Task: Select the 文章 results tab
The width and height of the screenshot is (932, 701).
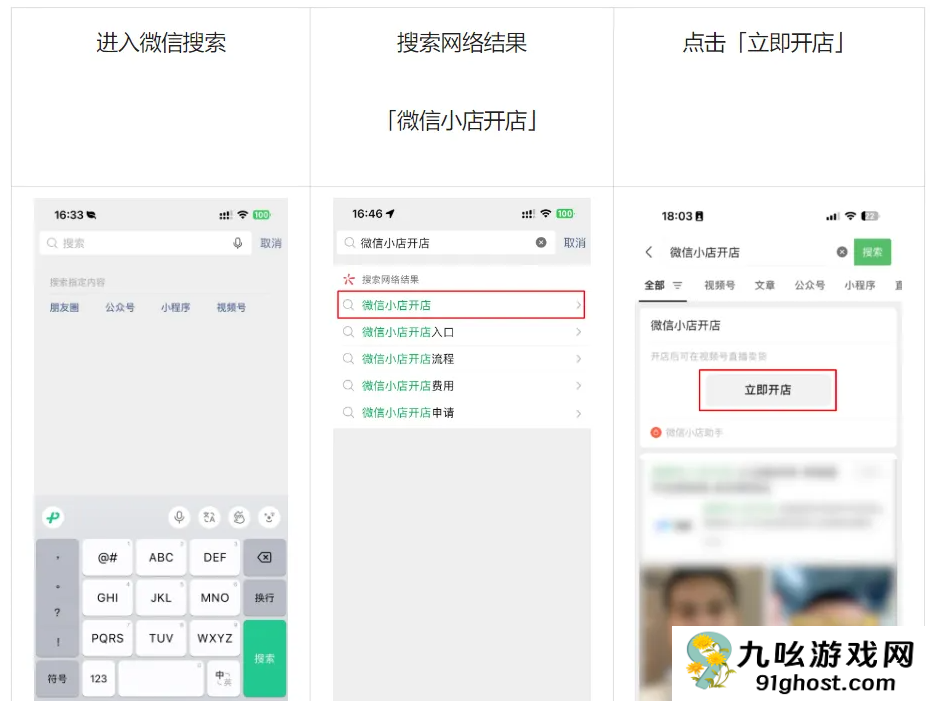Action: [765, 285]
